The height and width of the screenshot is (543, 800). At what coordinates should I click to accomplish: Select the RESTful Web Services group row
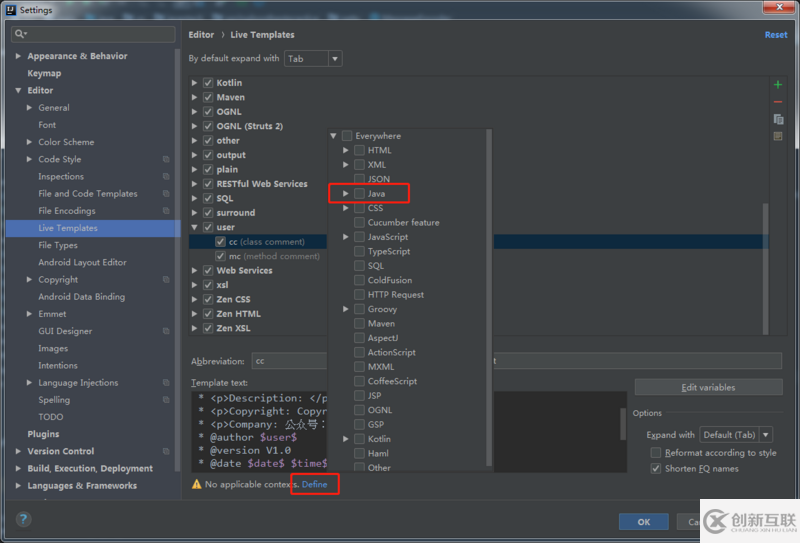(262, 184)
